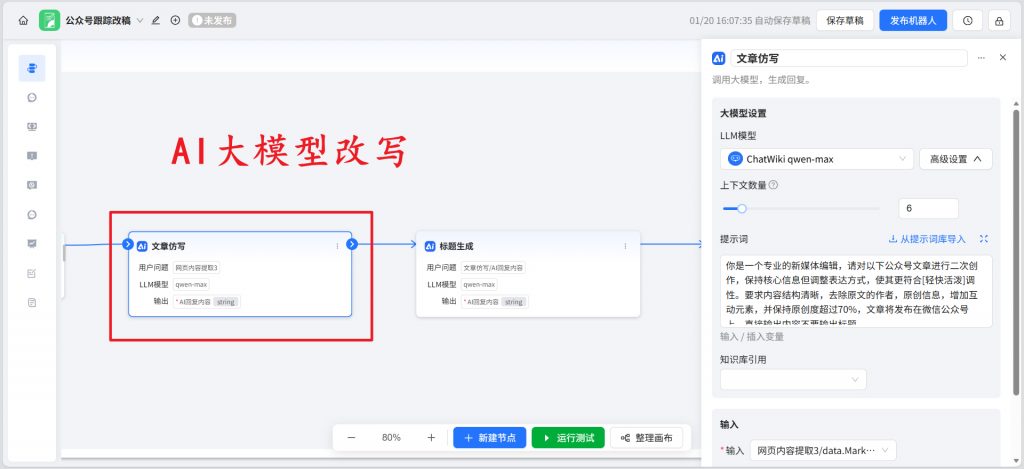Click 网页内容提取3 tag in 文章仿写 node
The image size is (1024, 469).
[x=197, y=268]
